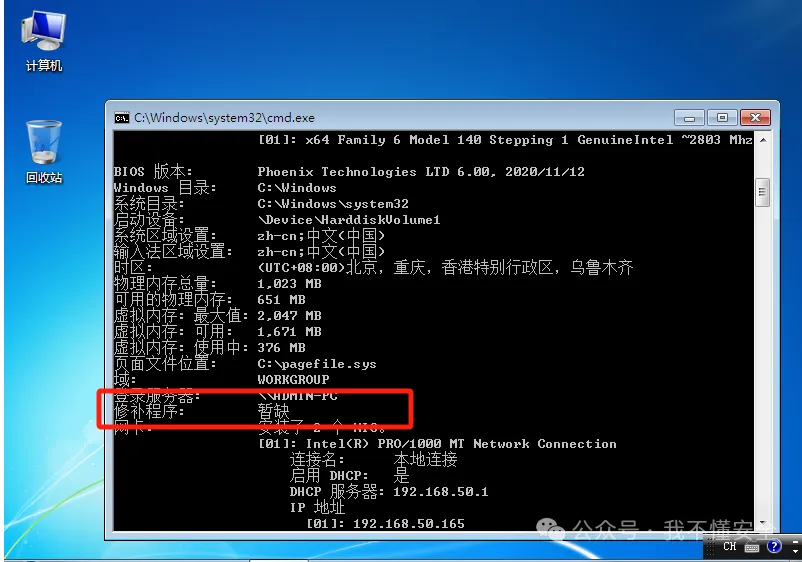The height and width of the screenshot is (562, 802).
Task: Click the 'Intel(R) PRO/1000 MT Network Connection' line
Action: click(x=437, y=444)
